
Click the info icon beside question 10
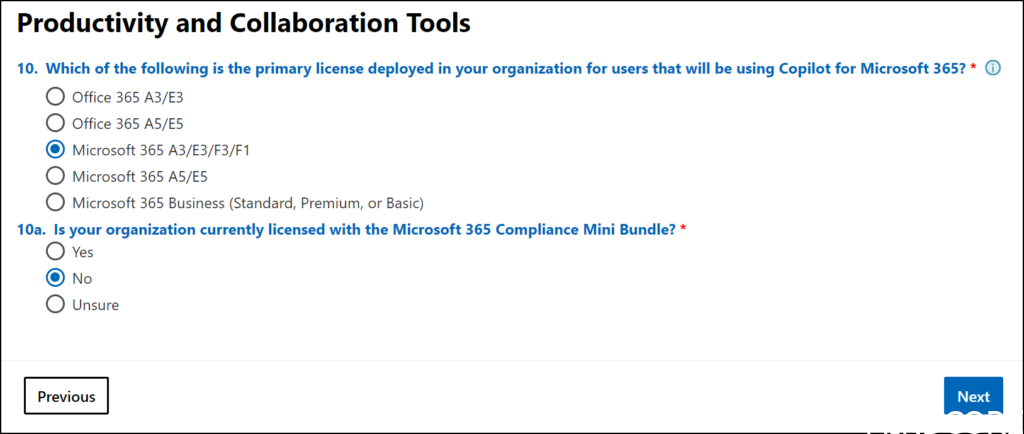coord(993,69)
